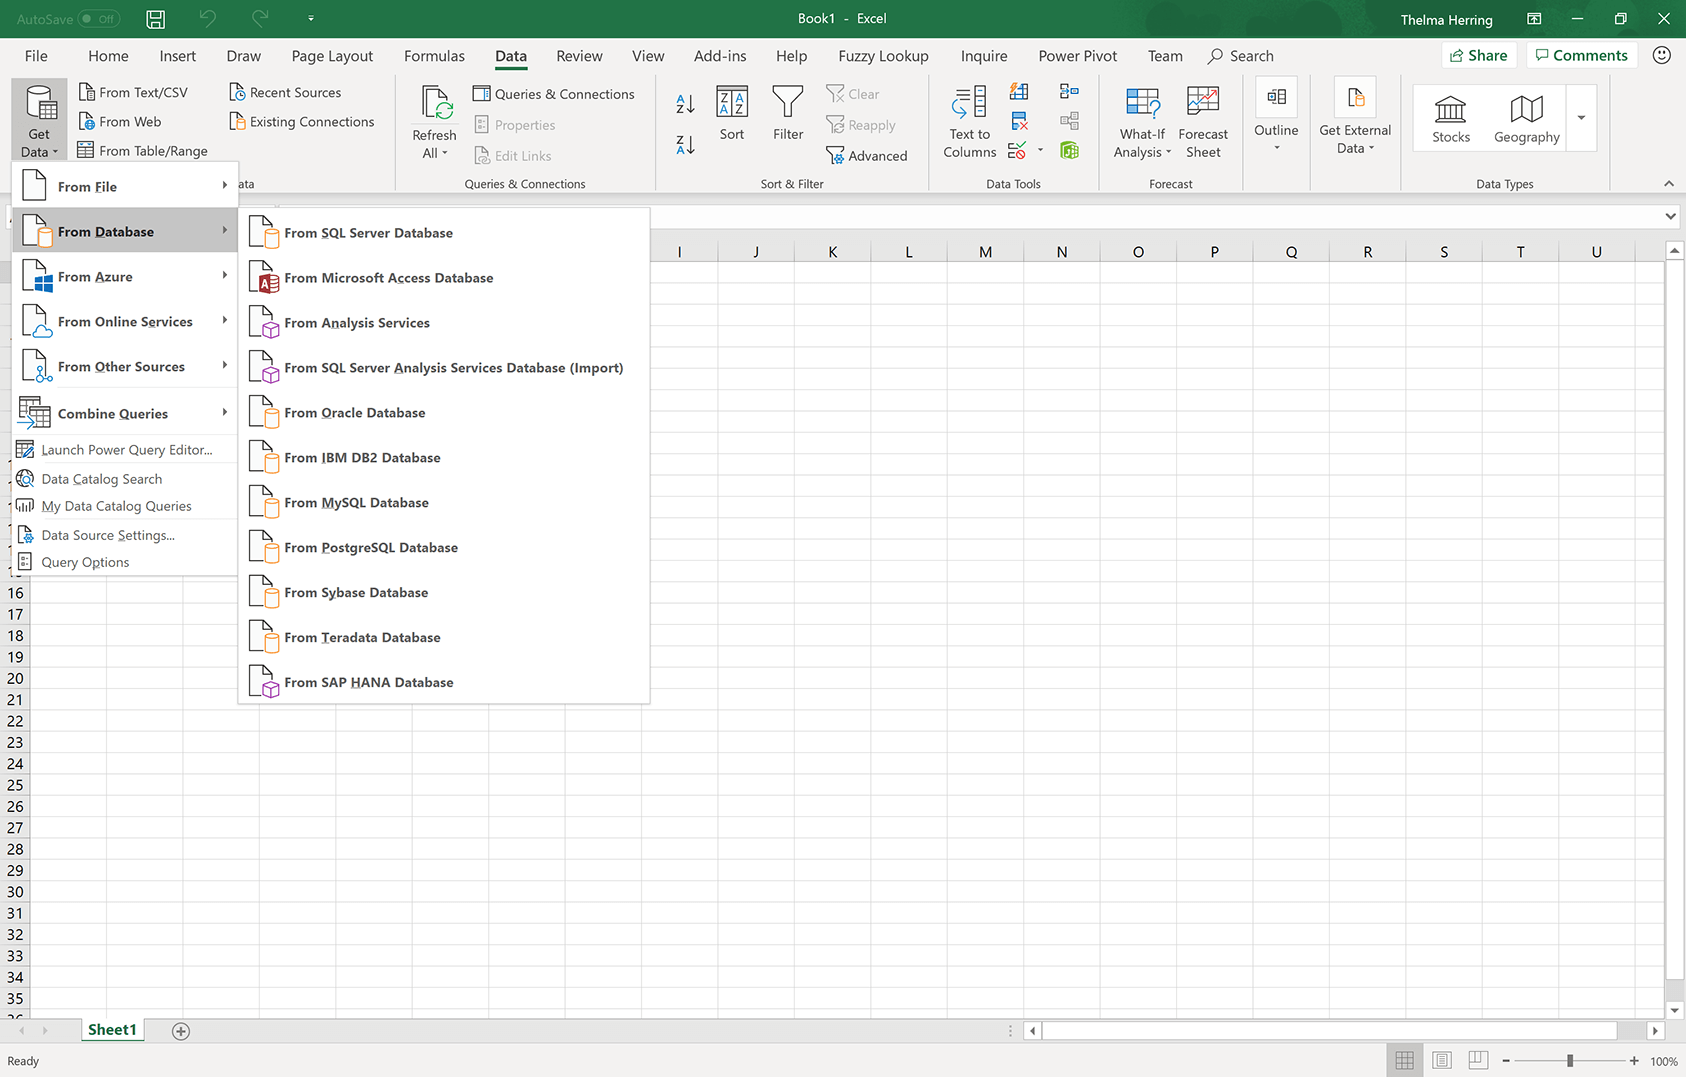Select From Oracle Database
1686x1077 pixels.
coord(444,413)
